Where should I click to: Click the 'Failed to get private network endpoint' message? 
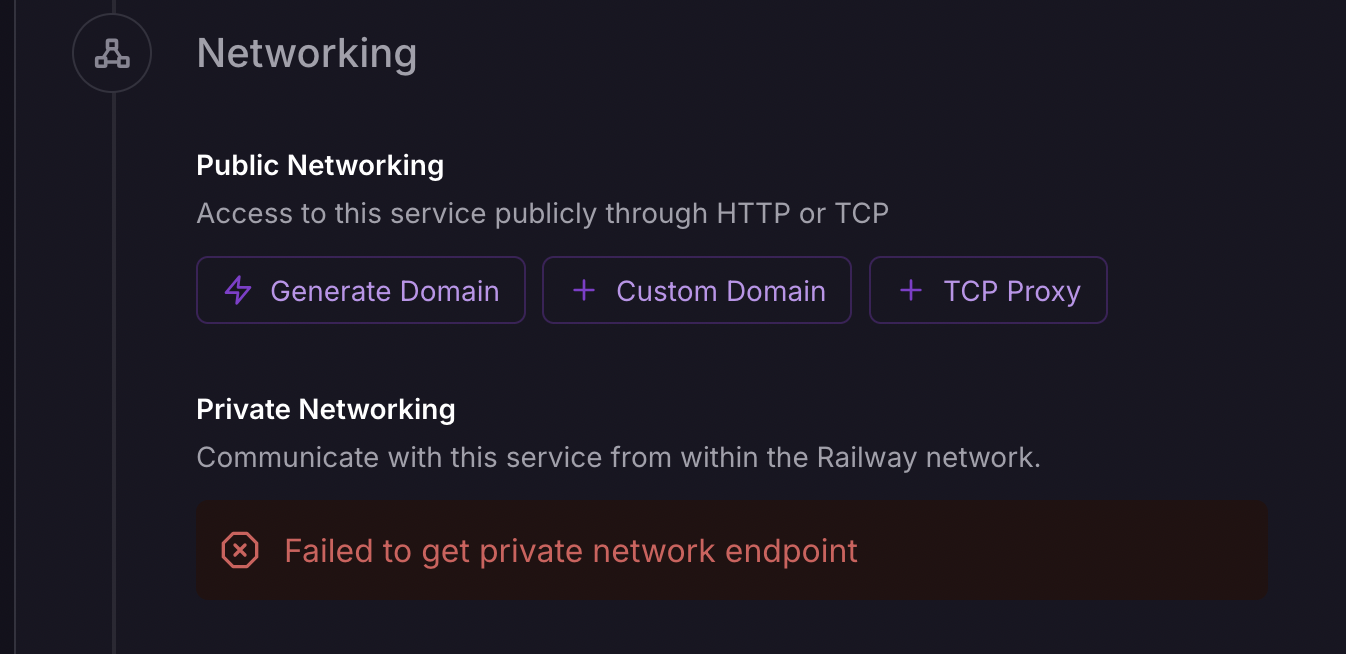pos(571,551)
